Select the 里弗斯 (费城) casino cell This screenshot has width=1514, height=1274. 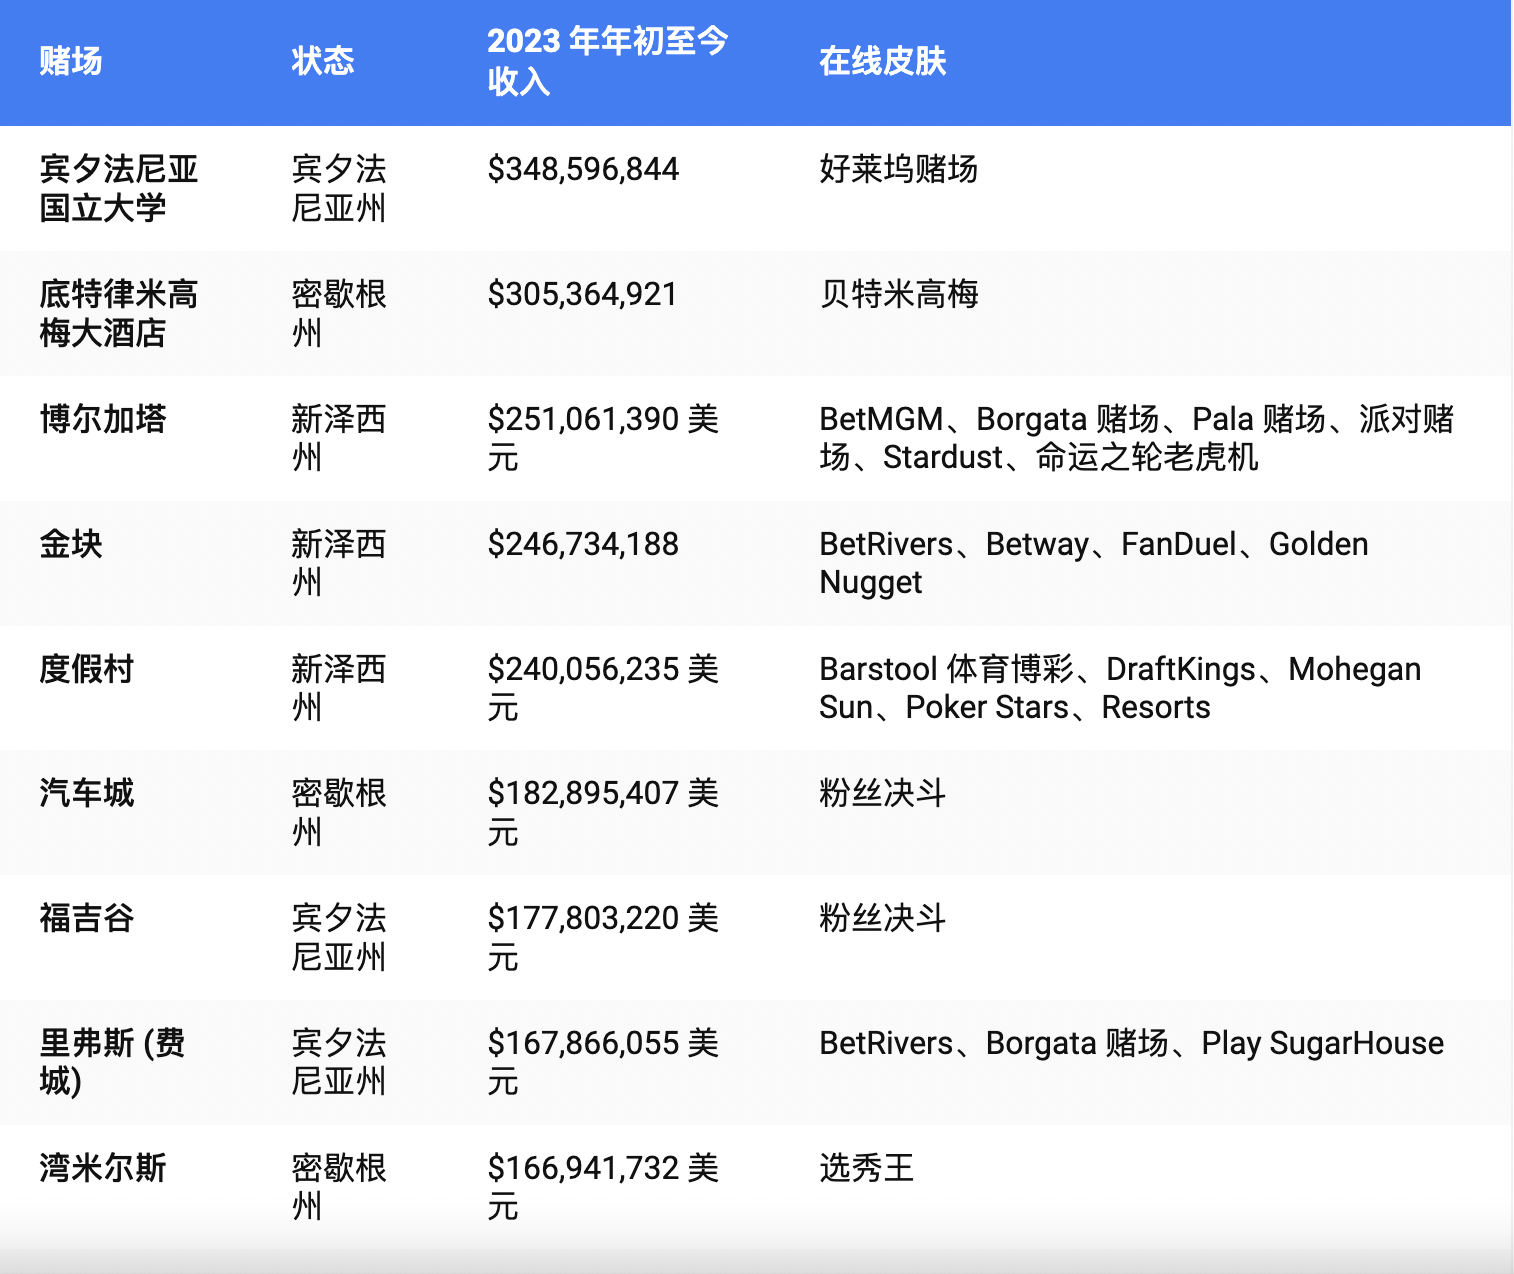pyautogui.click(x=112, y=1062)
